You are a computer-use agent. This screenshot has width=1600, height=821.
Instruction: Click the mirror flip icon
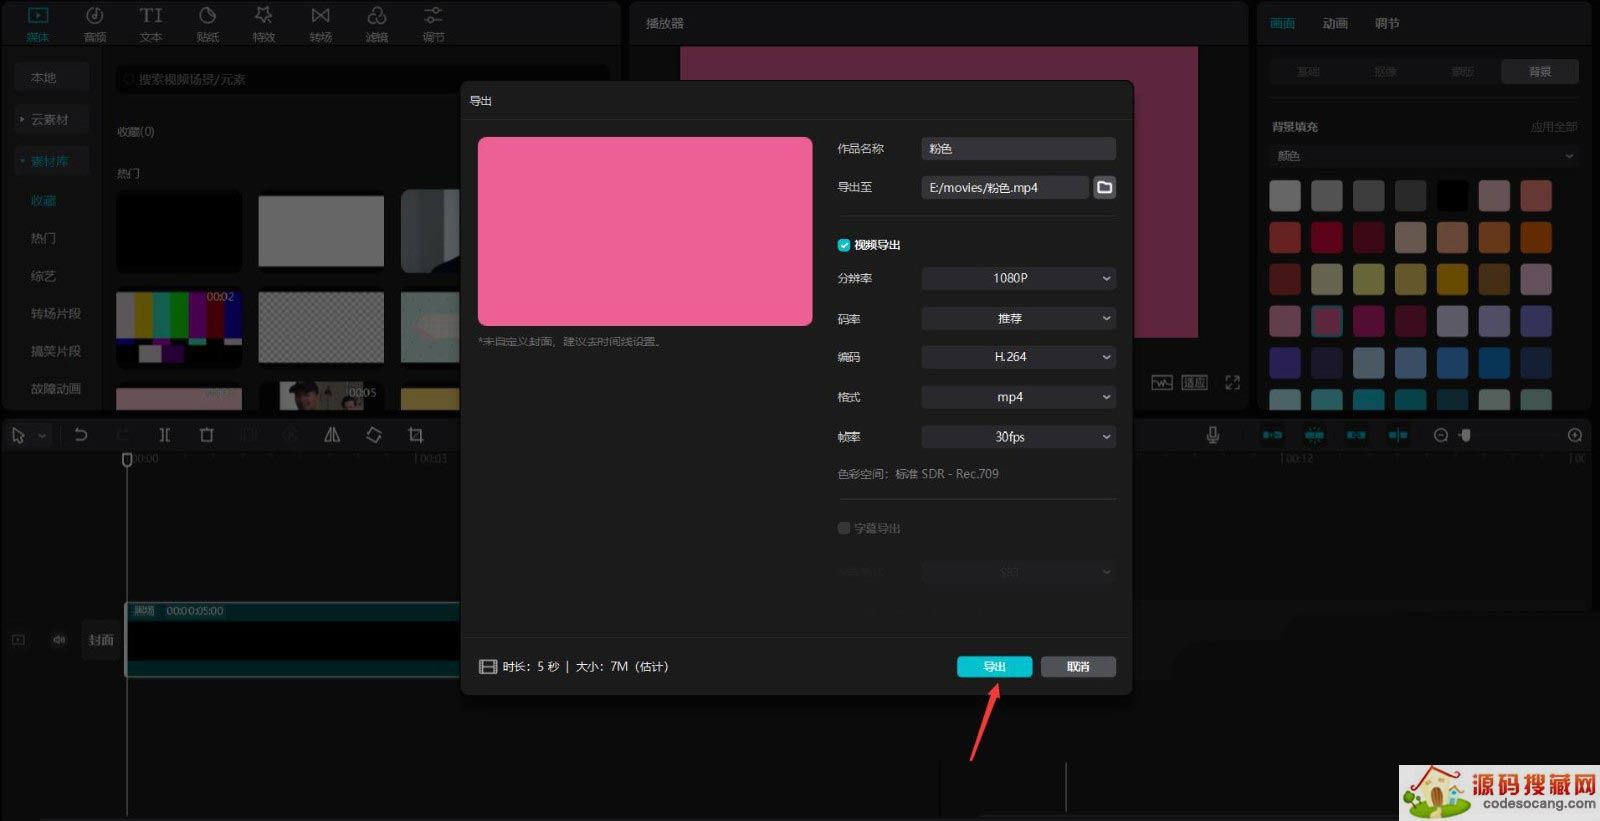[x=332, y=435]
